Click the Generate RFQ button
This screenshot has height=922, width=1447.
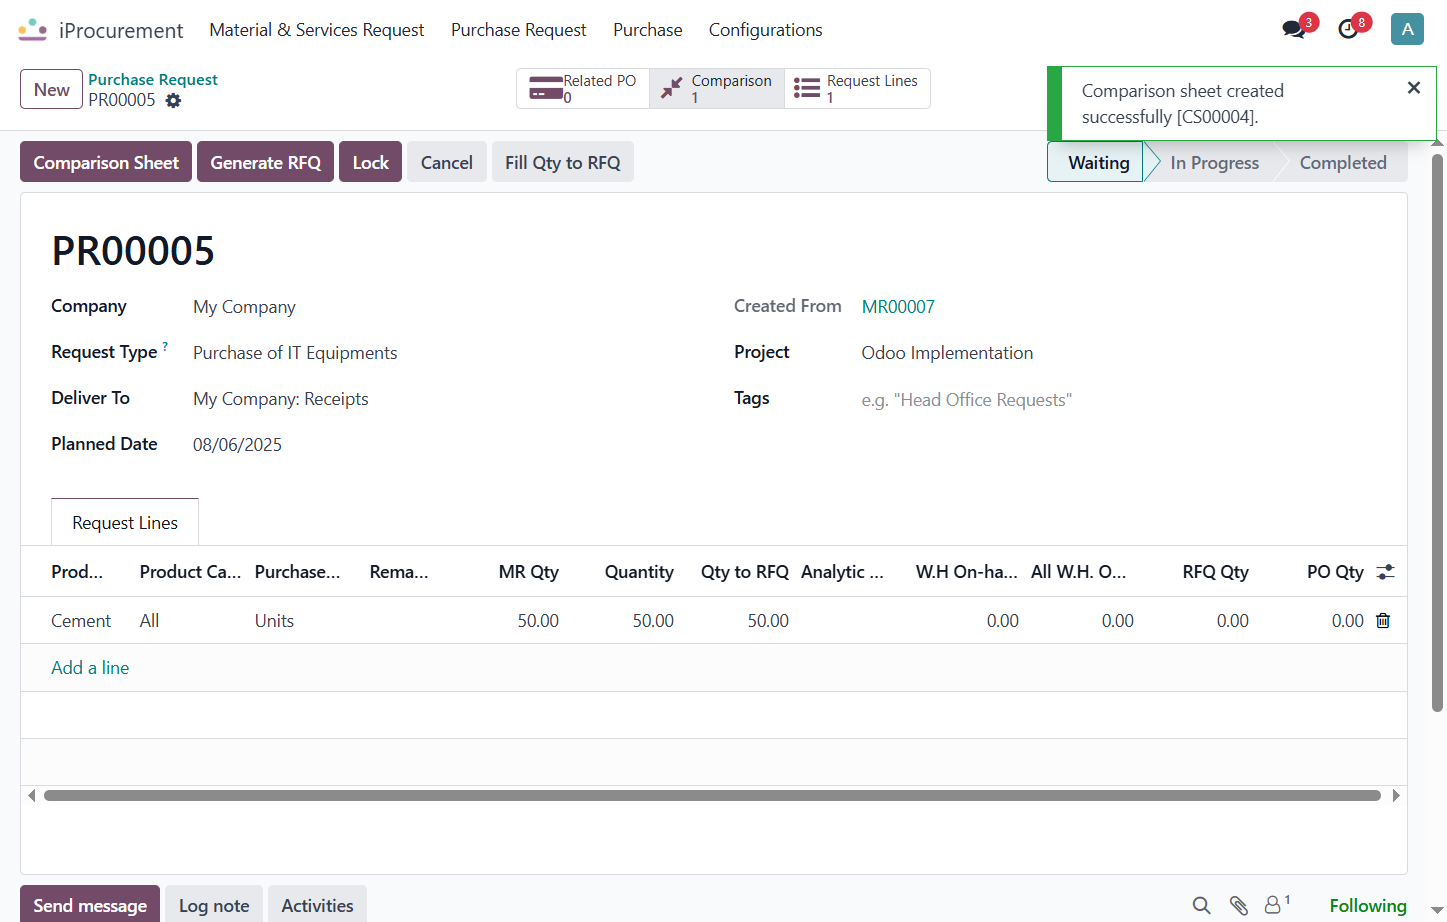point(266,162)
